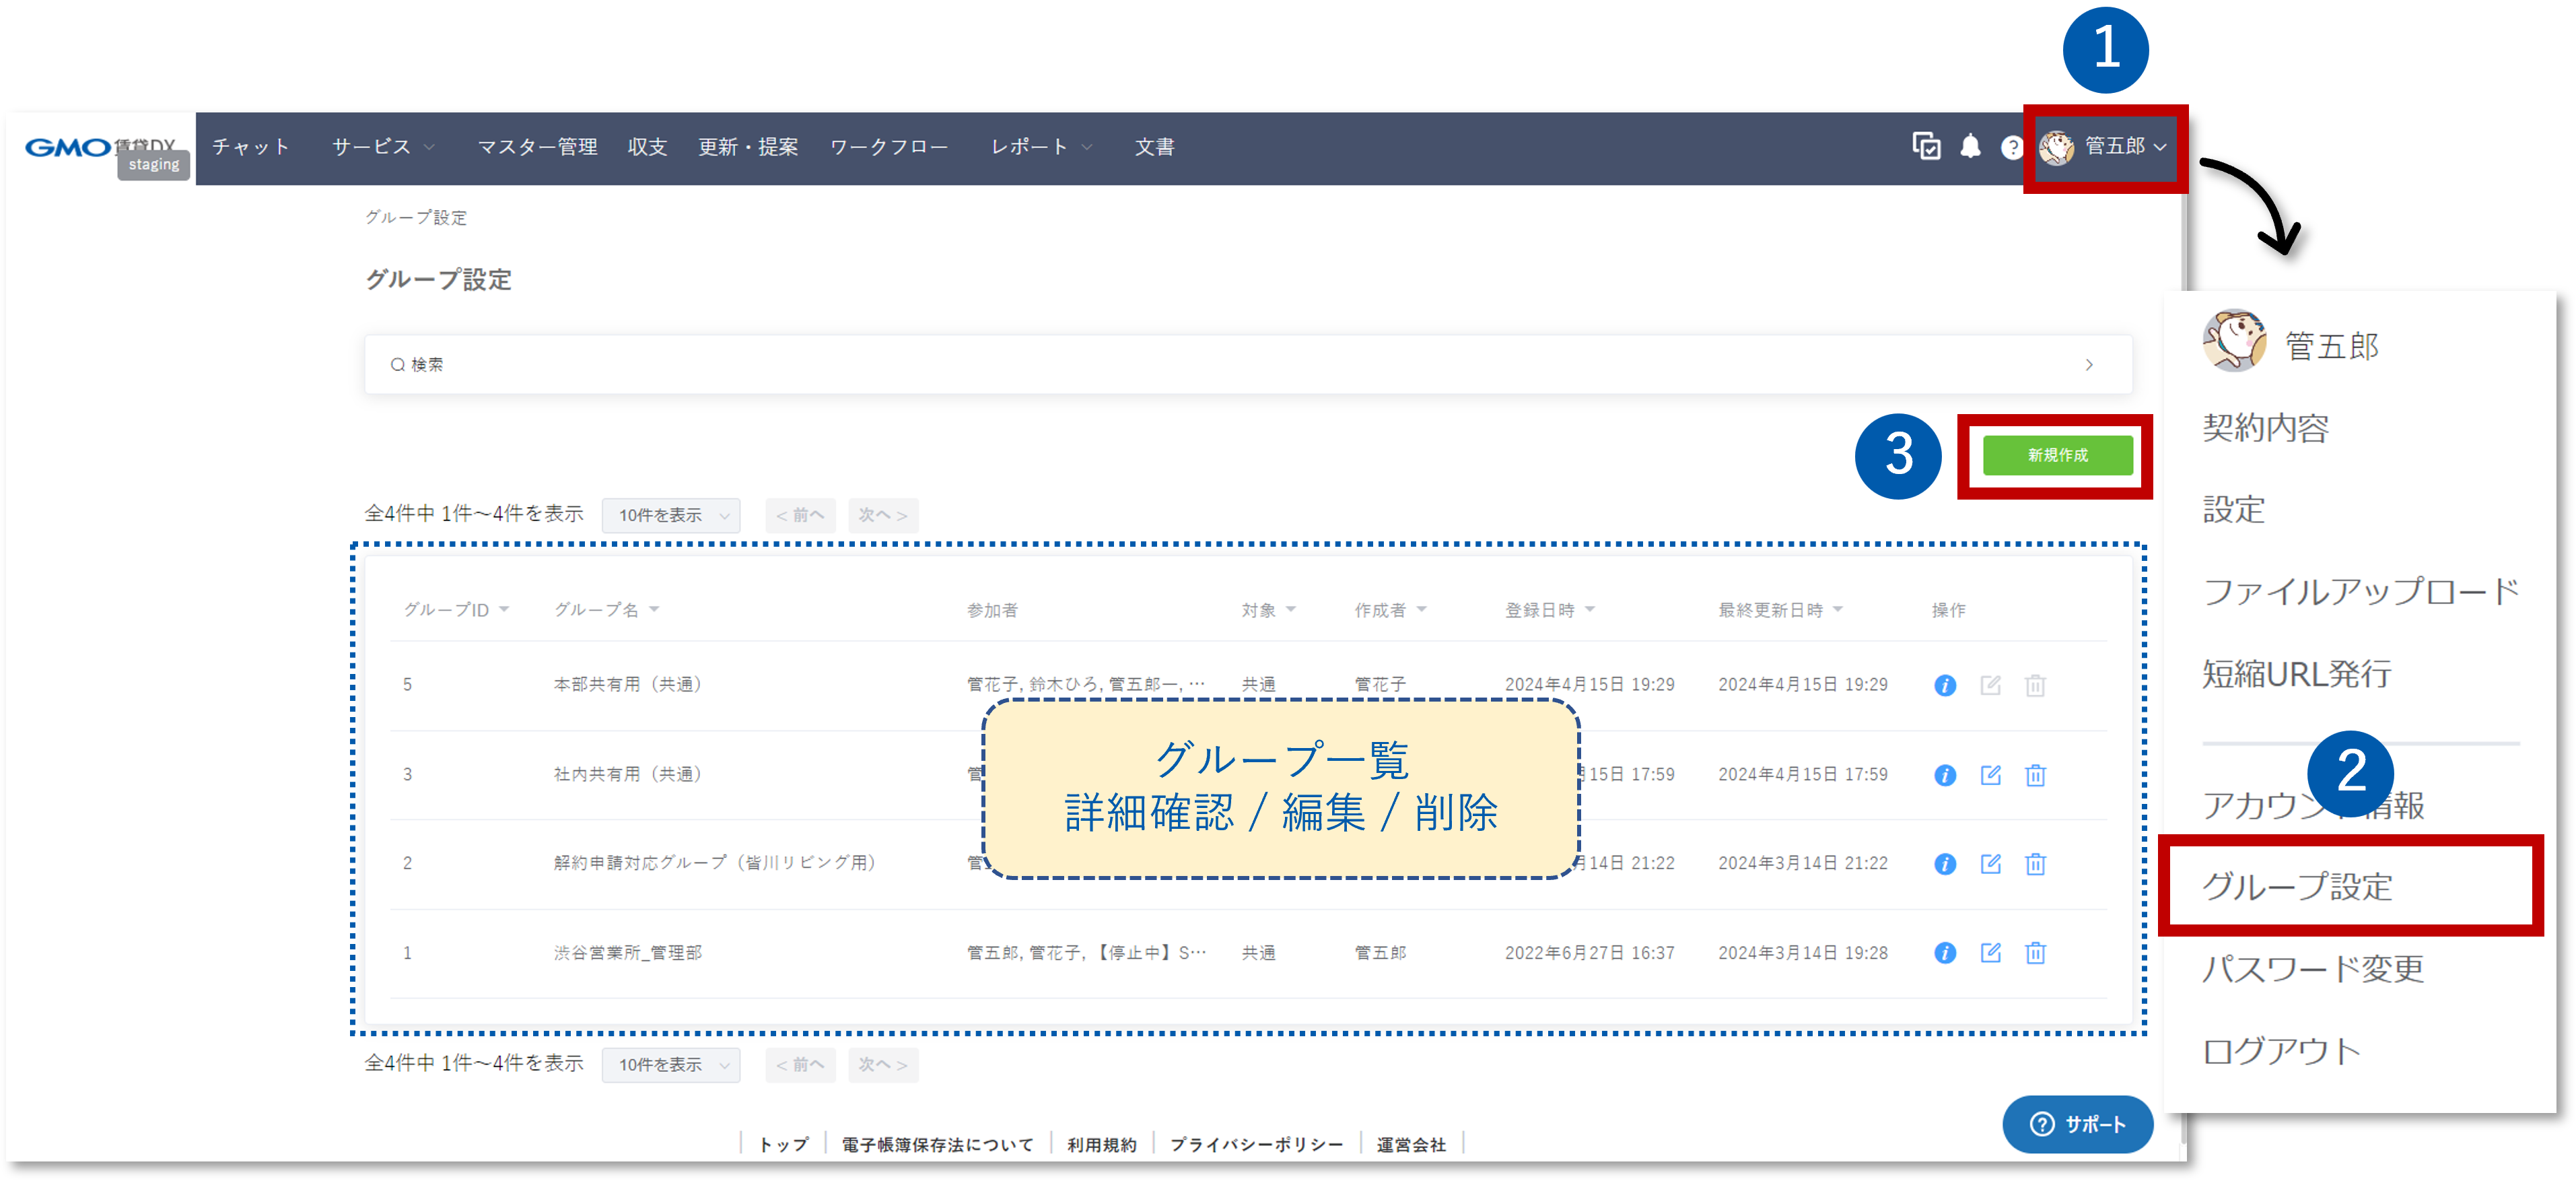
Task: Open 収支 in navigation bar
Action: (647, 147)
